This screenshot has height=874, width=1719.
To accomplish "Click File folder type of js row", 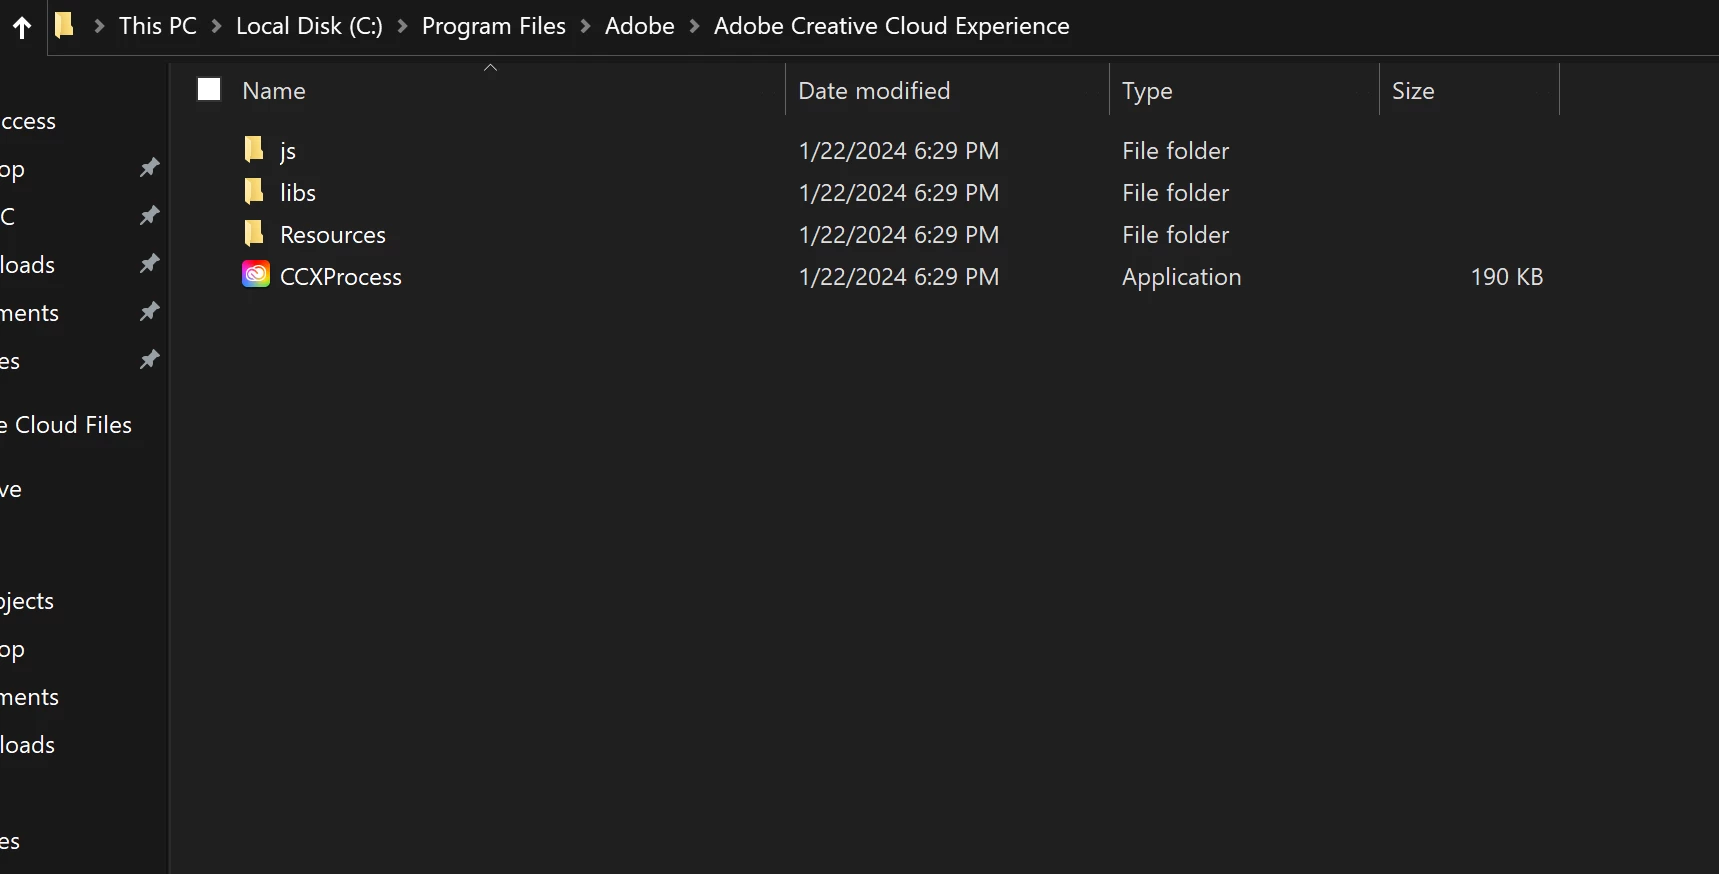I will pyautogui.click(x=1175, y=151).
